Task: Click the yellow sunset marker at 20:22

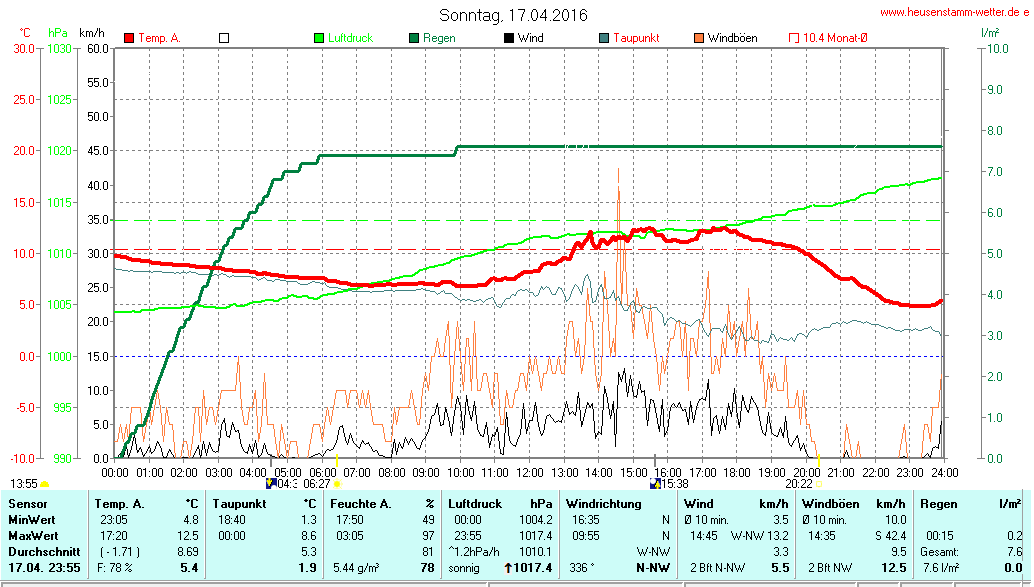Action: click(x=818, y=484)
